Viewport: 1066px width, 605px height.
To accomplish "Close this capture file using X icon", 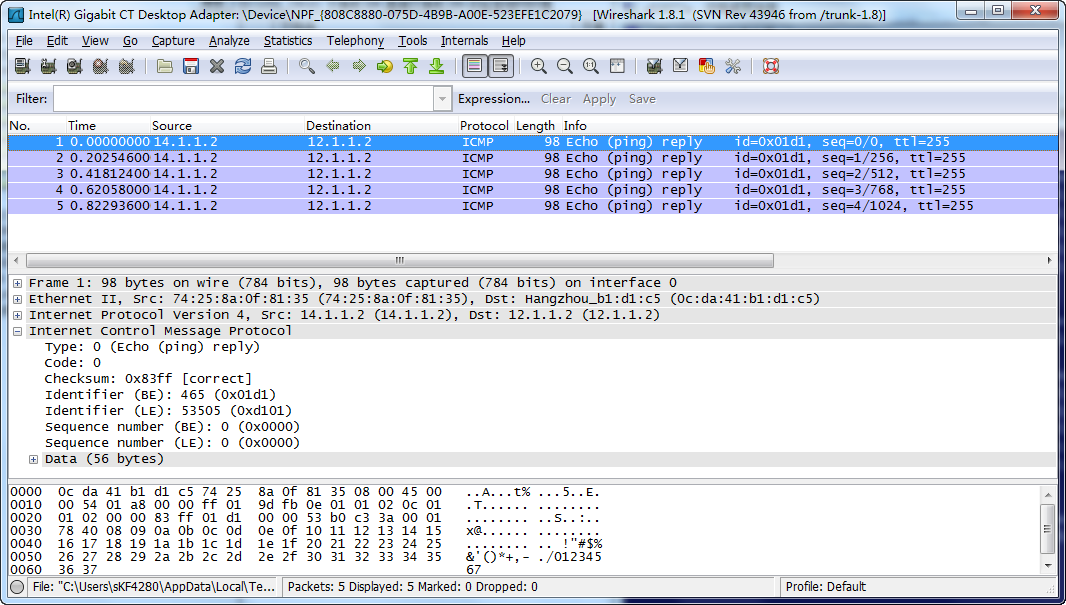I will (x=217, y=66).
